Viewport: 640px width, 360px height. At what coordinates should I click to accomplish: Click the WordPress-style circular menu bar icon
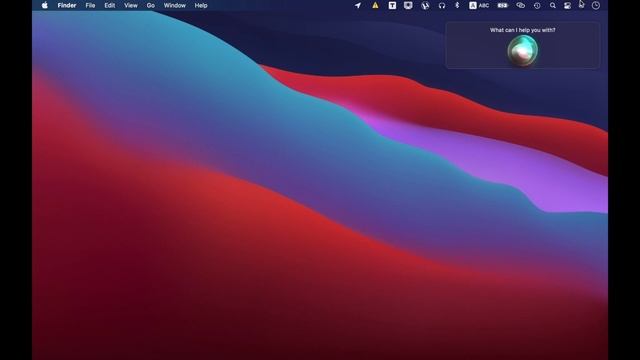pos(425,6)
